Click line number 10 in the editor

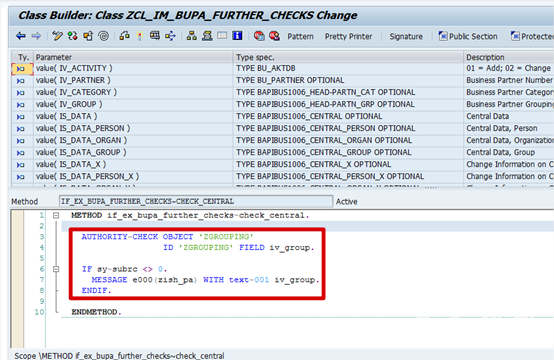click(39, 312)
